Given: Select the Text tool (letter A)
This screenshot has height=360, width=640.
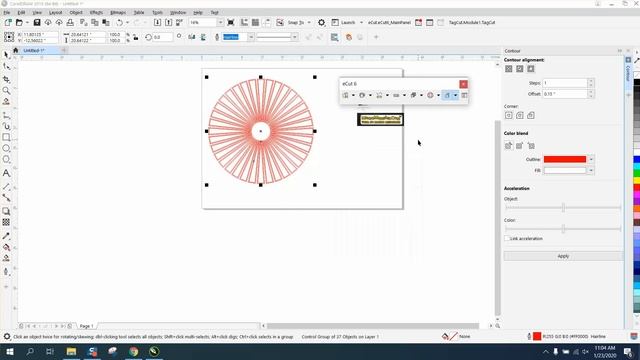Looking at the screenshot, I should click(x=6, y=173).
